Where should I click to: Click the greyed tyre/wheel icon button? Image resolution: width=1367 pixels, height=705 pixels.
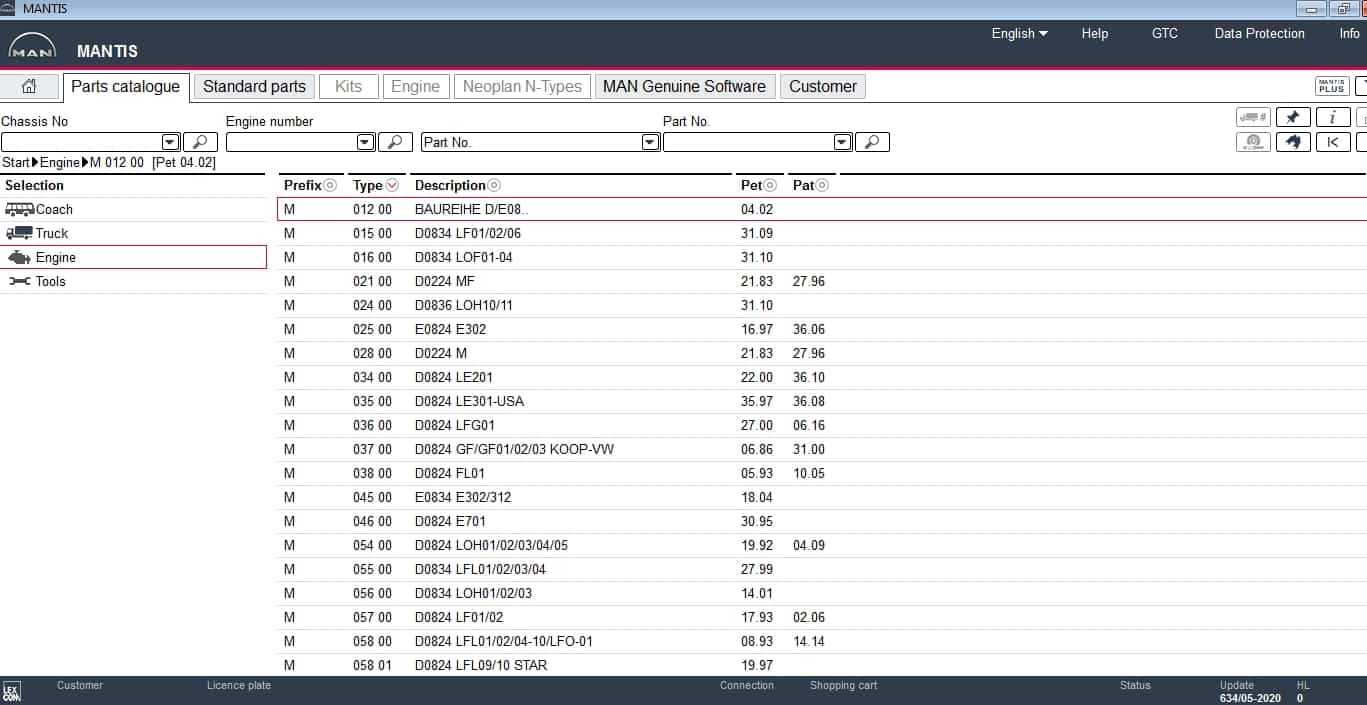[1253, 142]
